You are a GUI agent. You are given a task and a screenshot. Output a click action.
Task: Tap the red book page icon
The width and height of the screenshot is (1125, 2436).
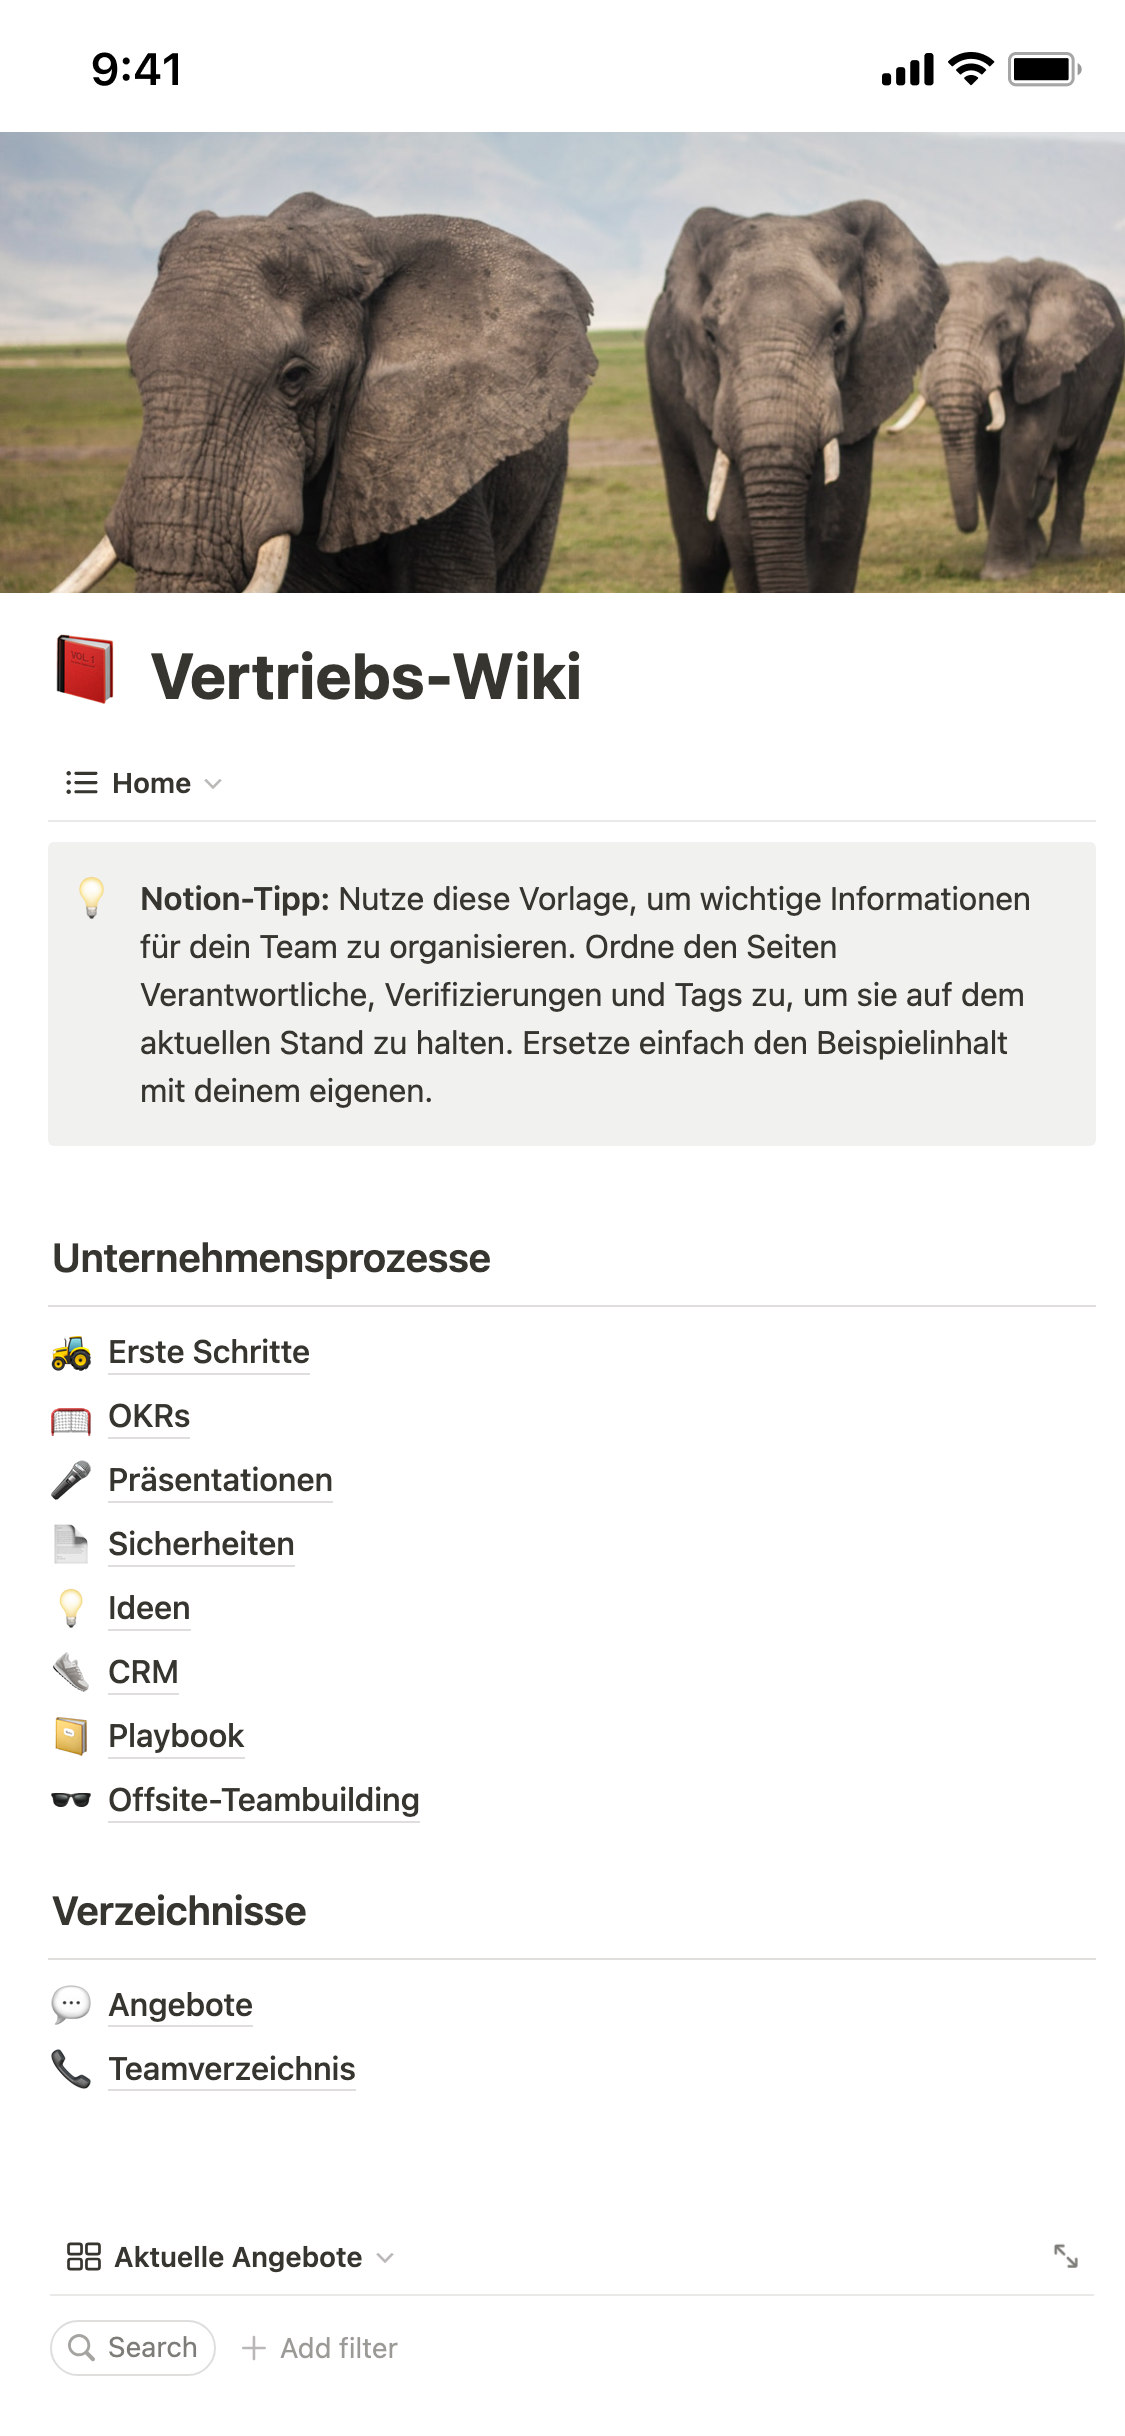[x=84, y=670]
